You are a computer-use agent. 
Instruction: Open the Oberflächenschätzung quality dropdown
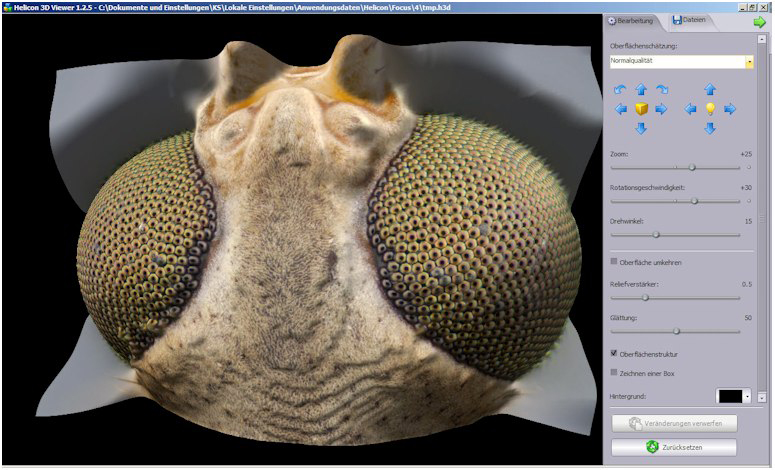point(749,62)
